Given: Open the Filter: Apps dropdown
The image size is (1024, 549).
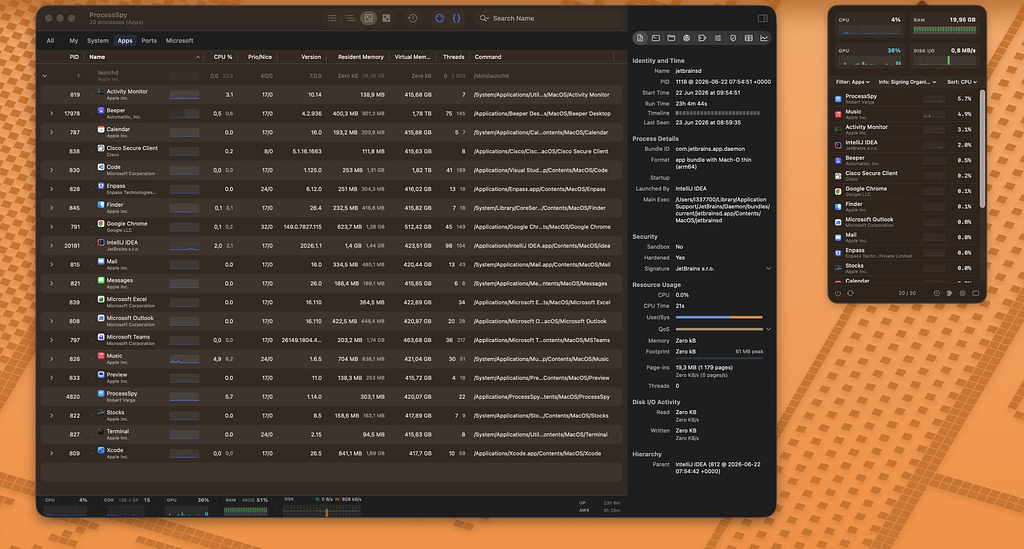Looking at the screenshot, I should 852,82.
